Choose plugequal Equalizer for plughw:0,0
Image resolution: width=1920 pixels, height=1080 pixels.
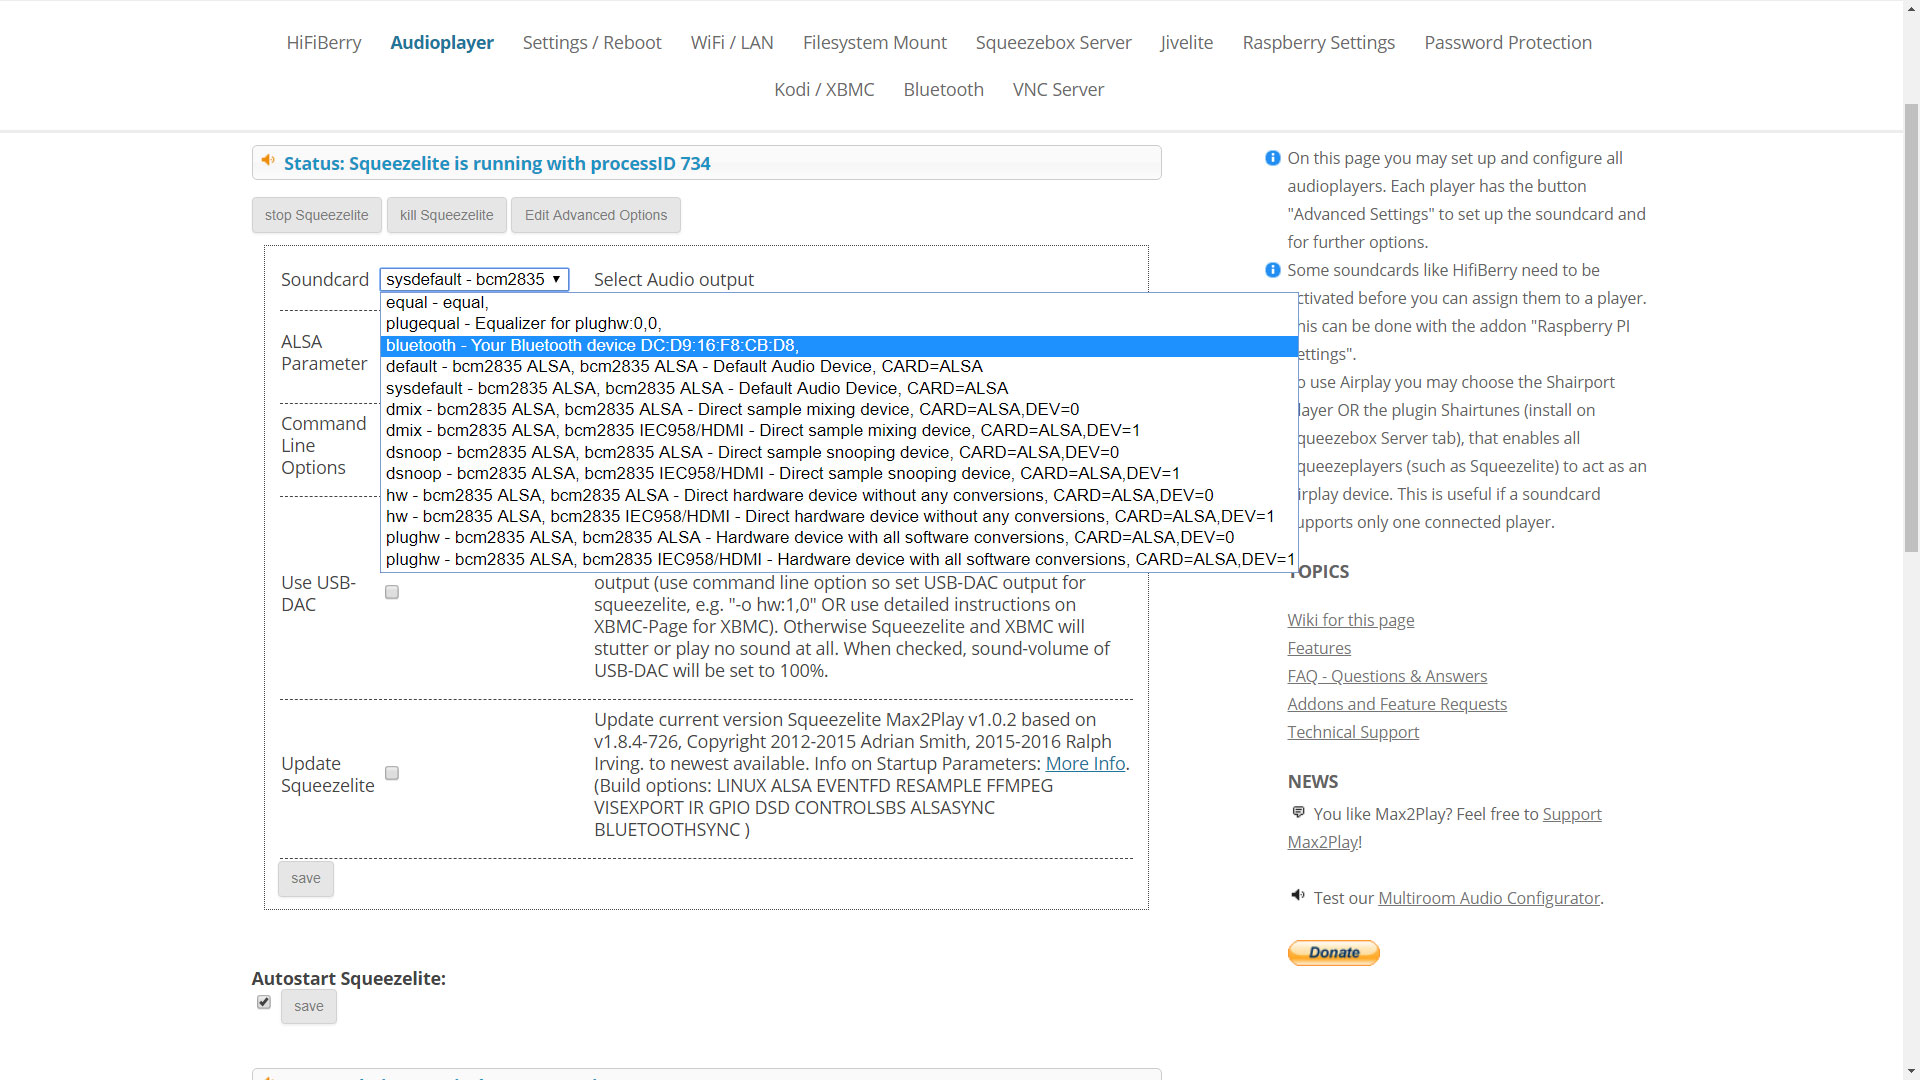pos(839,324)
